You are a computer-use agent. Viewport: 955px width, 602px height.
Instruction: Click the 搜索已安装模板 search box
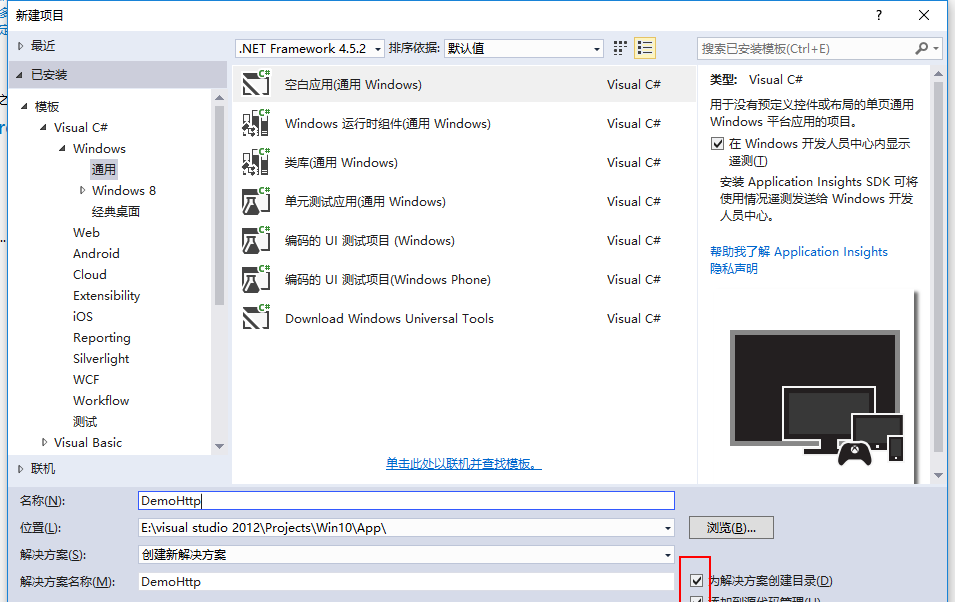805,48
